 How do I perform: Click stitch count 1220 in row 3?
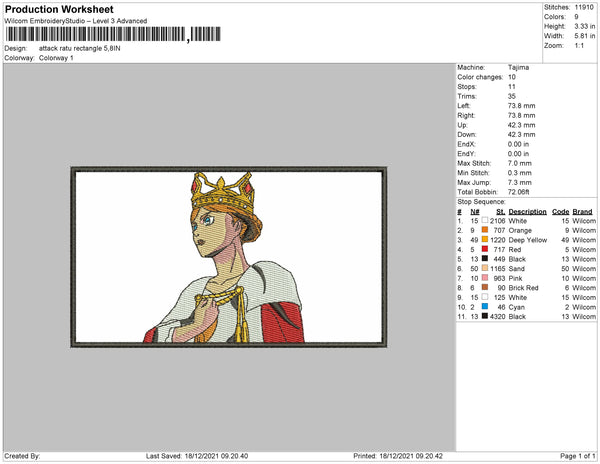[x=497, y=240]
